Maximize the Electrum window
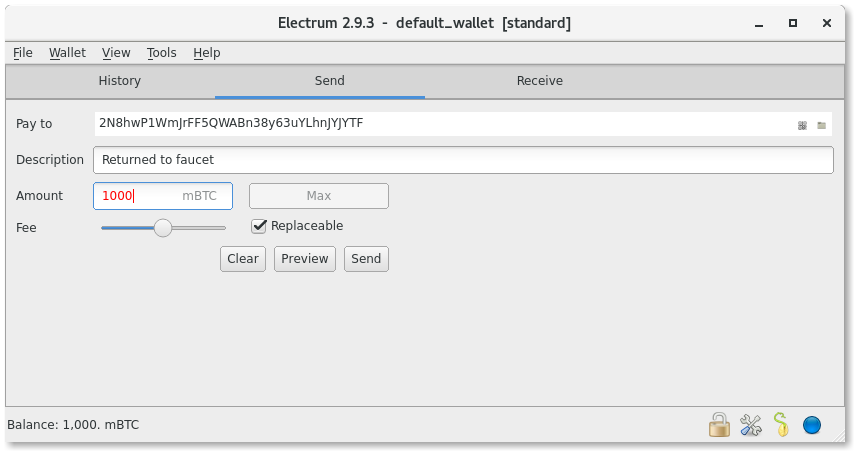Image resolution: width=854 pixels, height=451 pixels. (793, 23)
